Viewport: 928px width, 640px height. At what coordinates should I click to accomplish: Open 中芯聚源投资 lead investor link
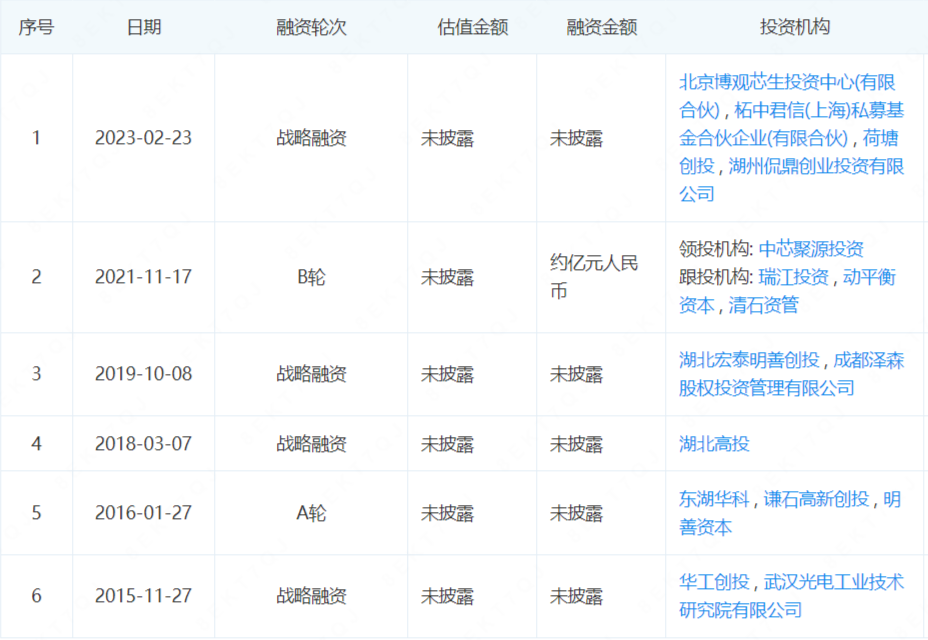811,249
